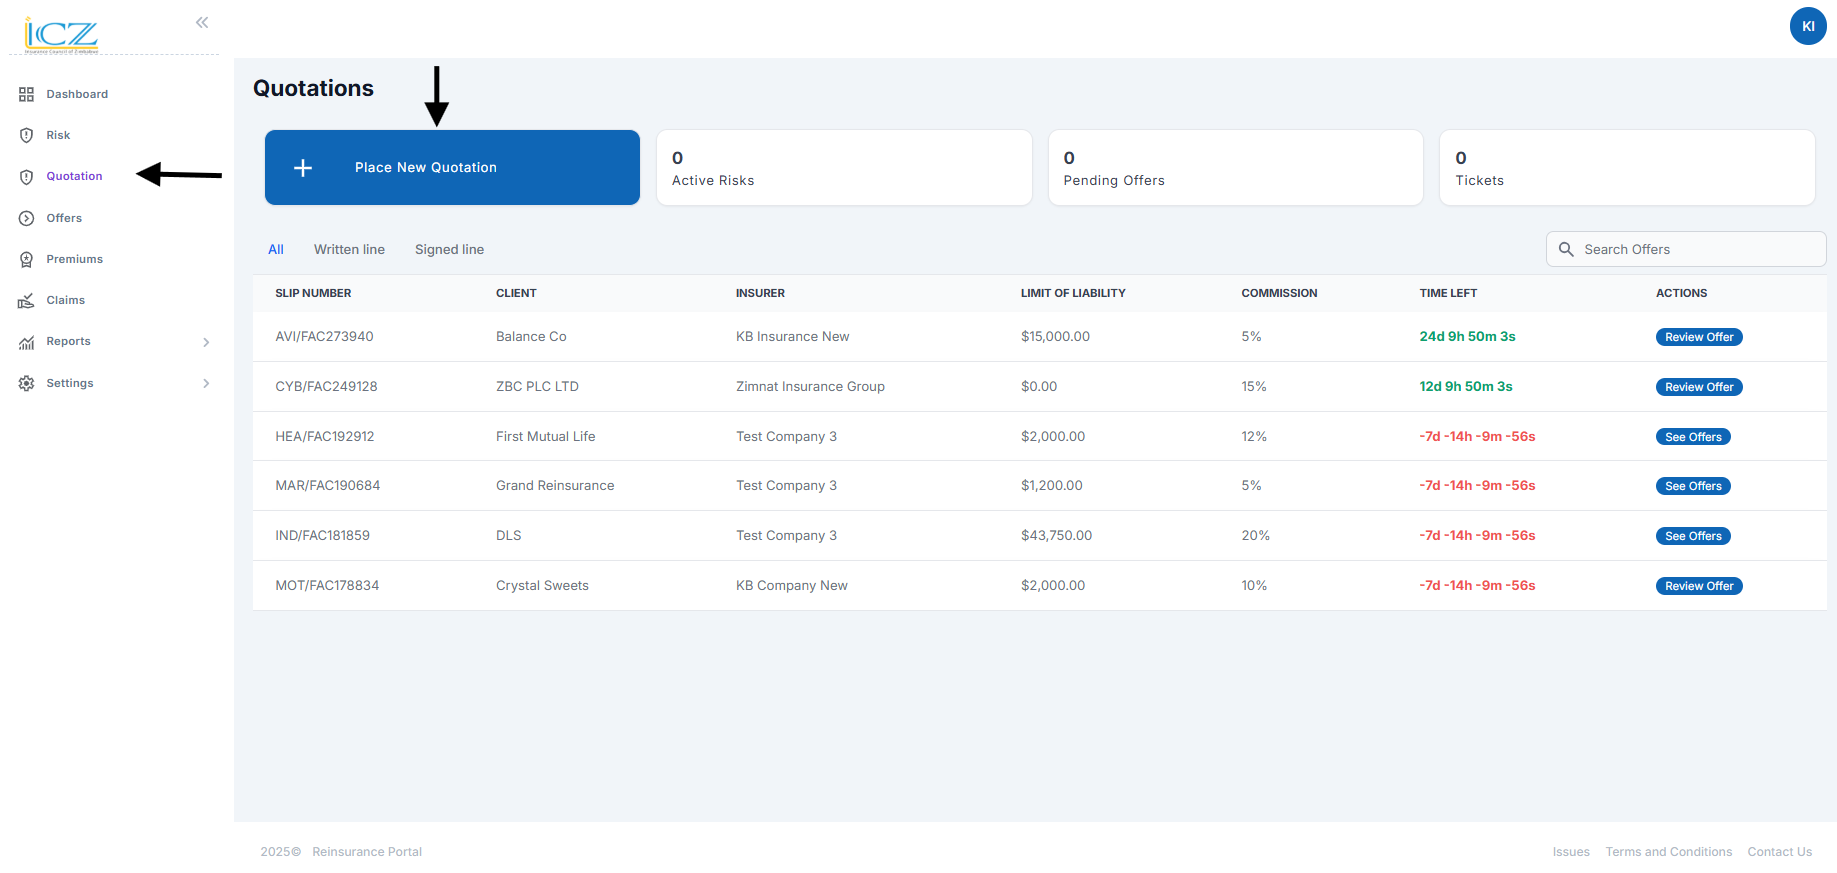
Task: Review Offer for slip AVI/FAC273940
Action: [1698, 337]
